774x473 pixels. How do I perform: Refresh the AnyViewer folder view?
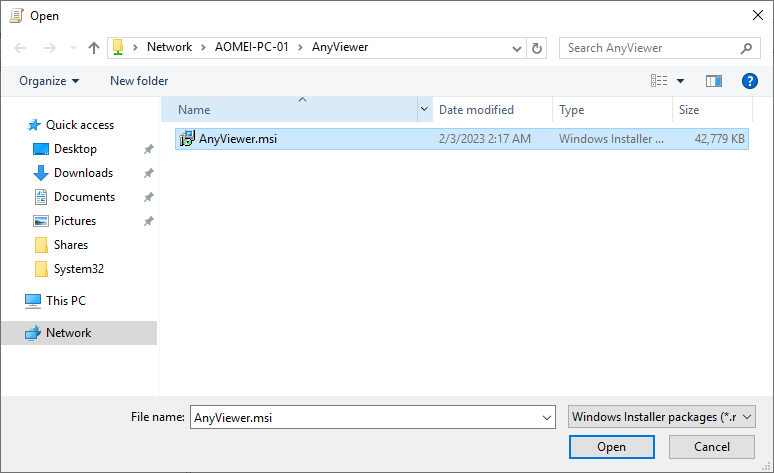[x=538, y=48]
